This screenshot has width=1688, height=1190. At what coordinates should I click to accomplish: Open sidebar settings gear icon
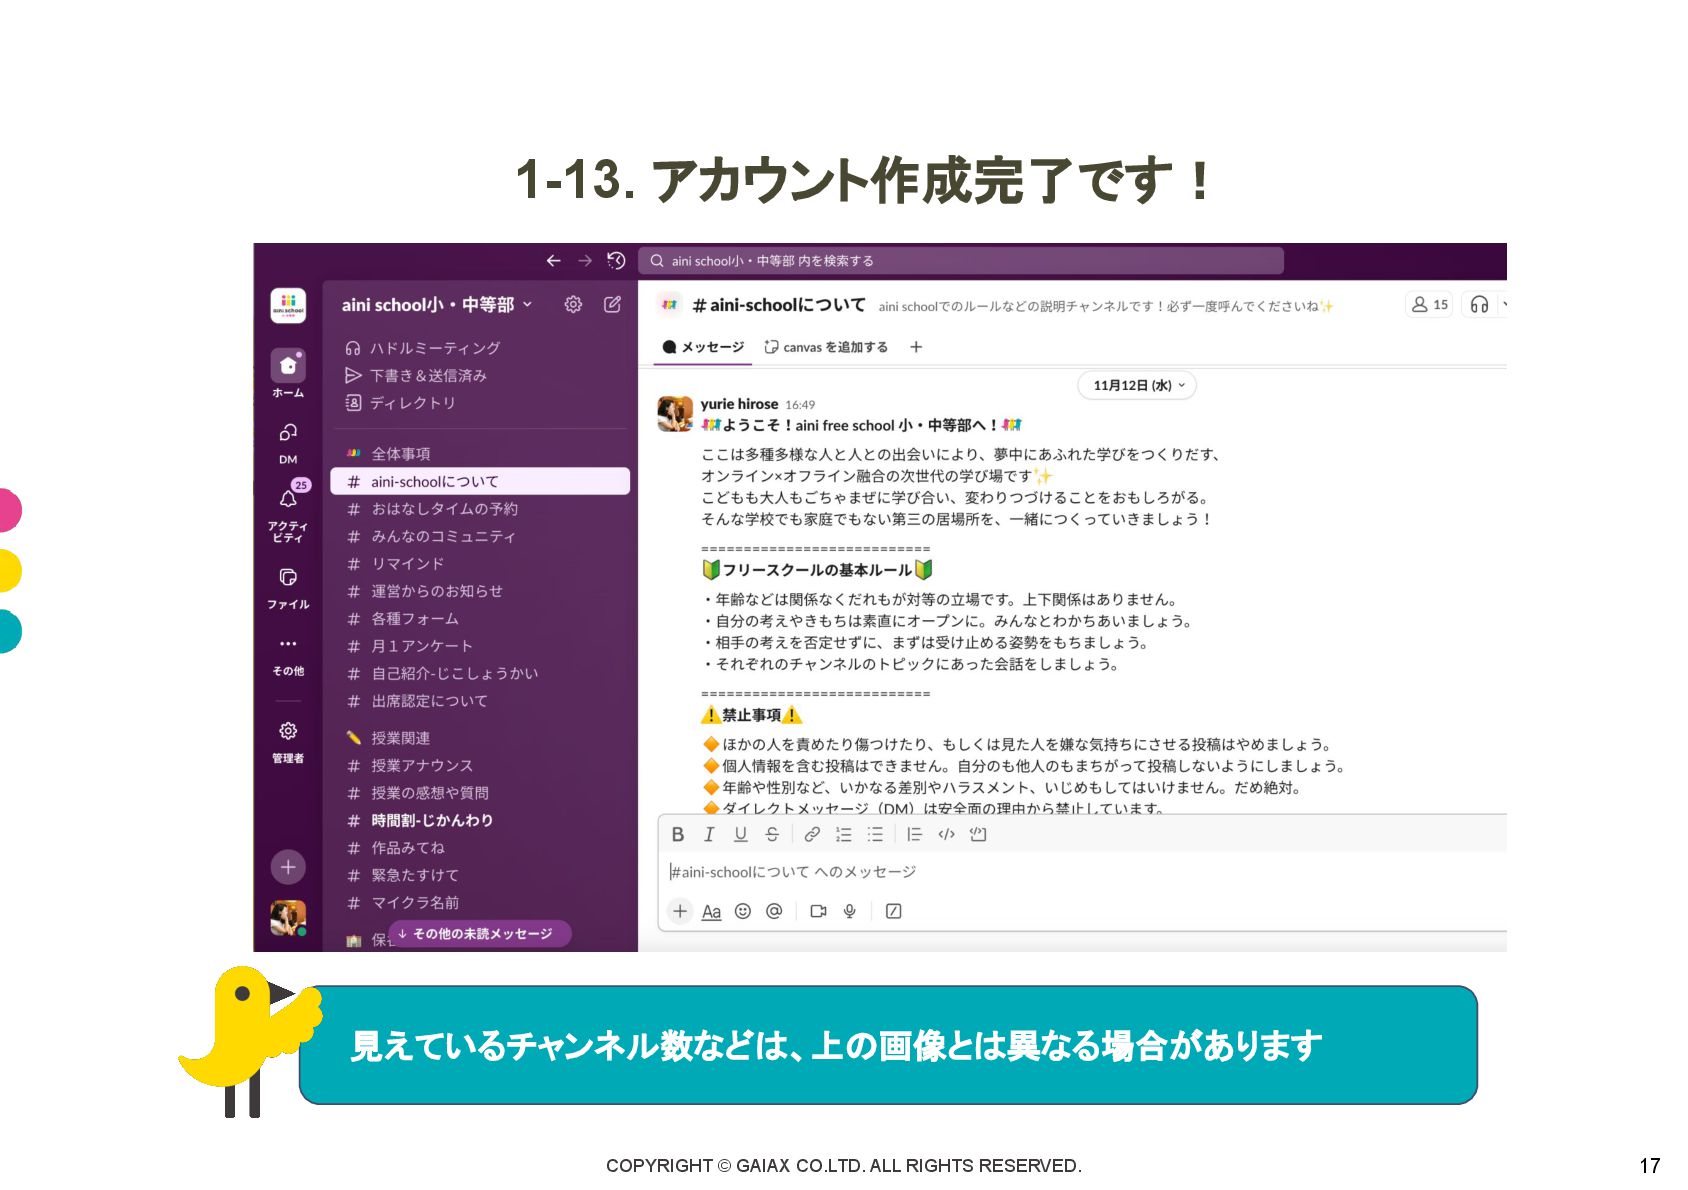573,305
